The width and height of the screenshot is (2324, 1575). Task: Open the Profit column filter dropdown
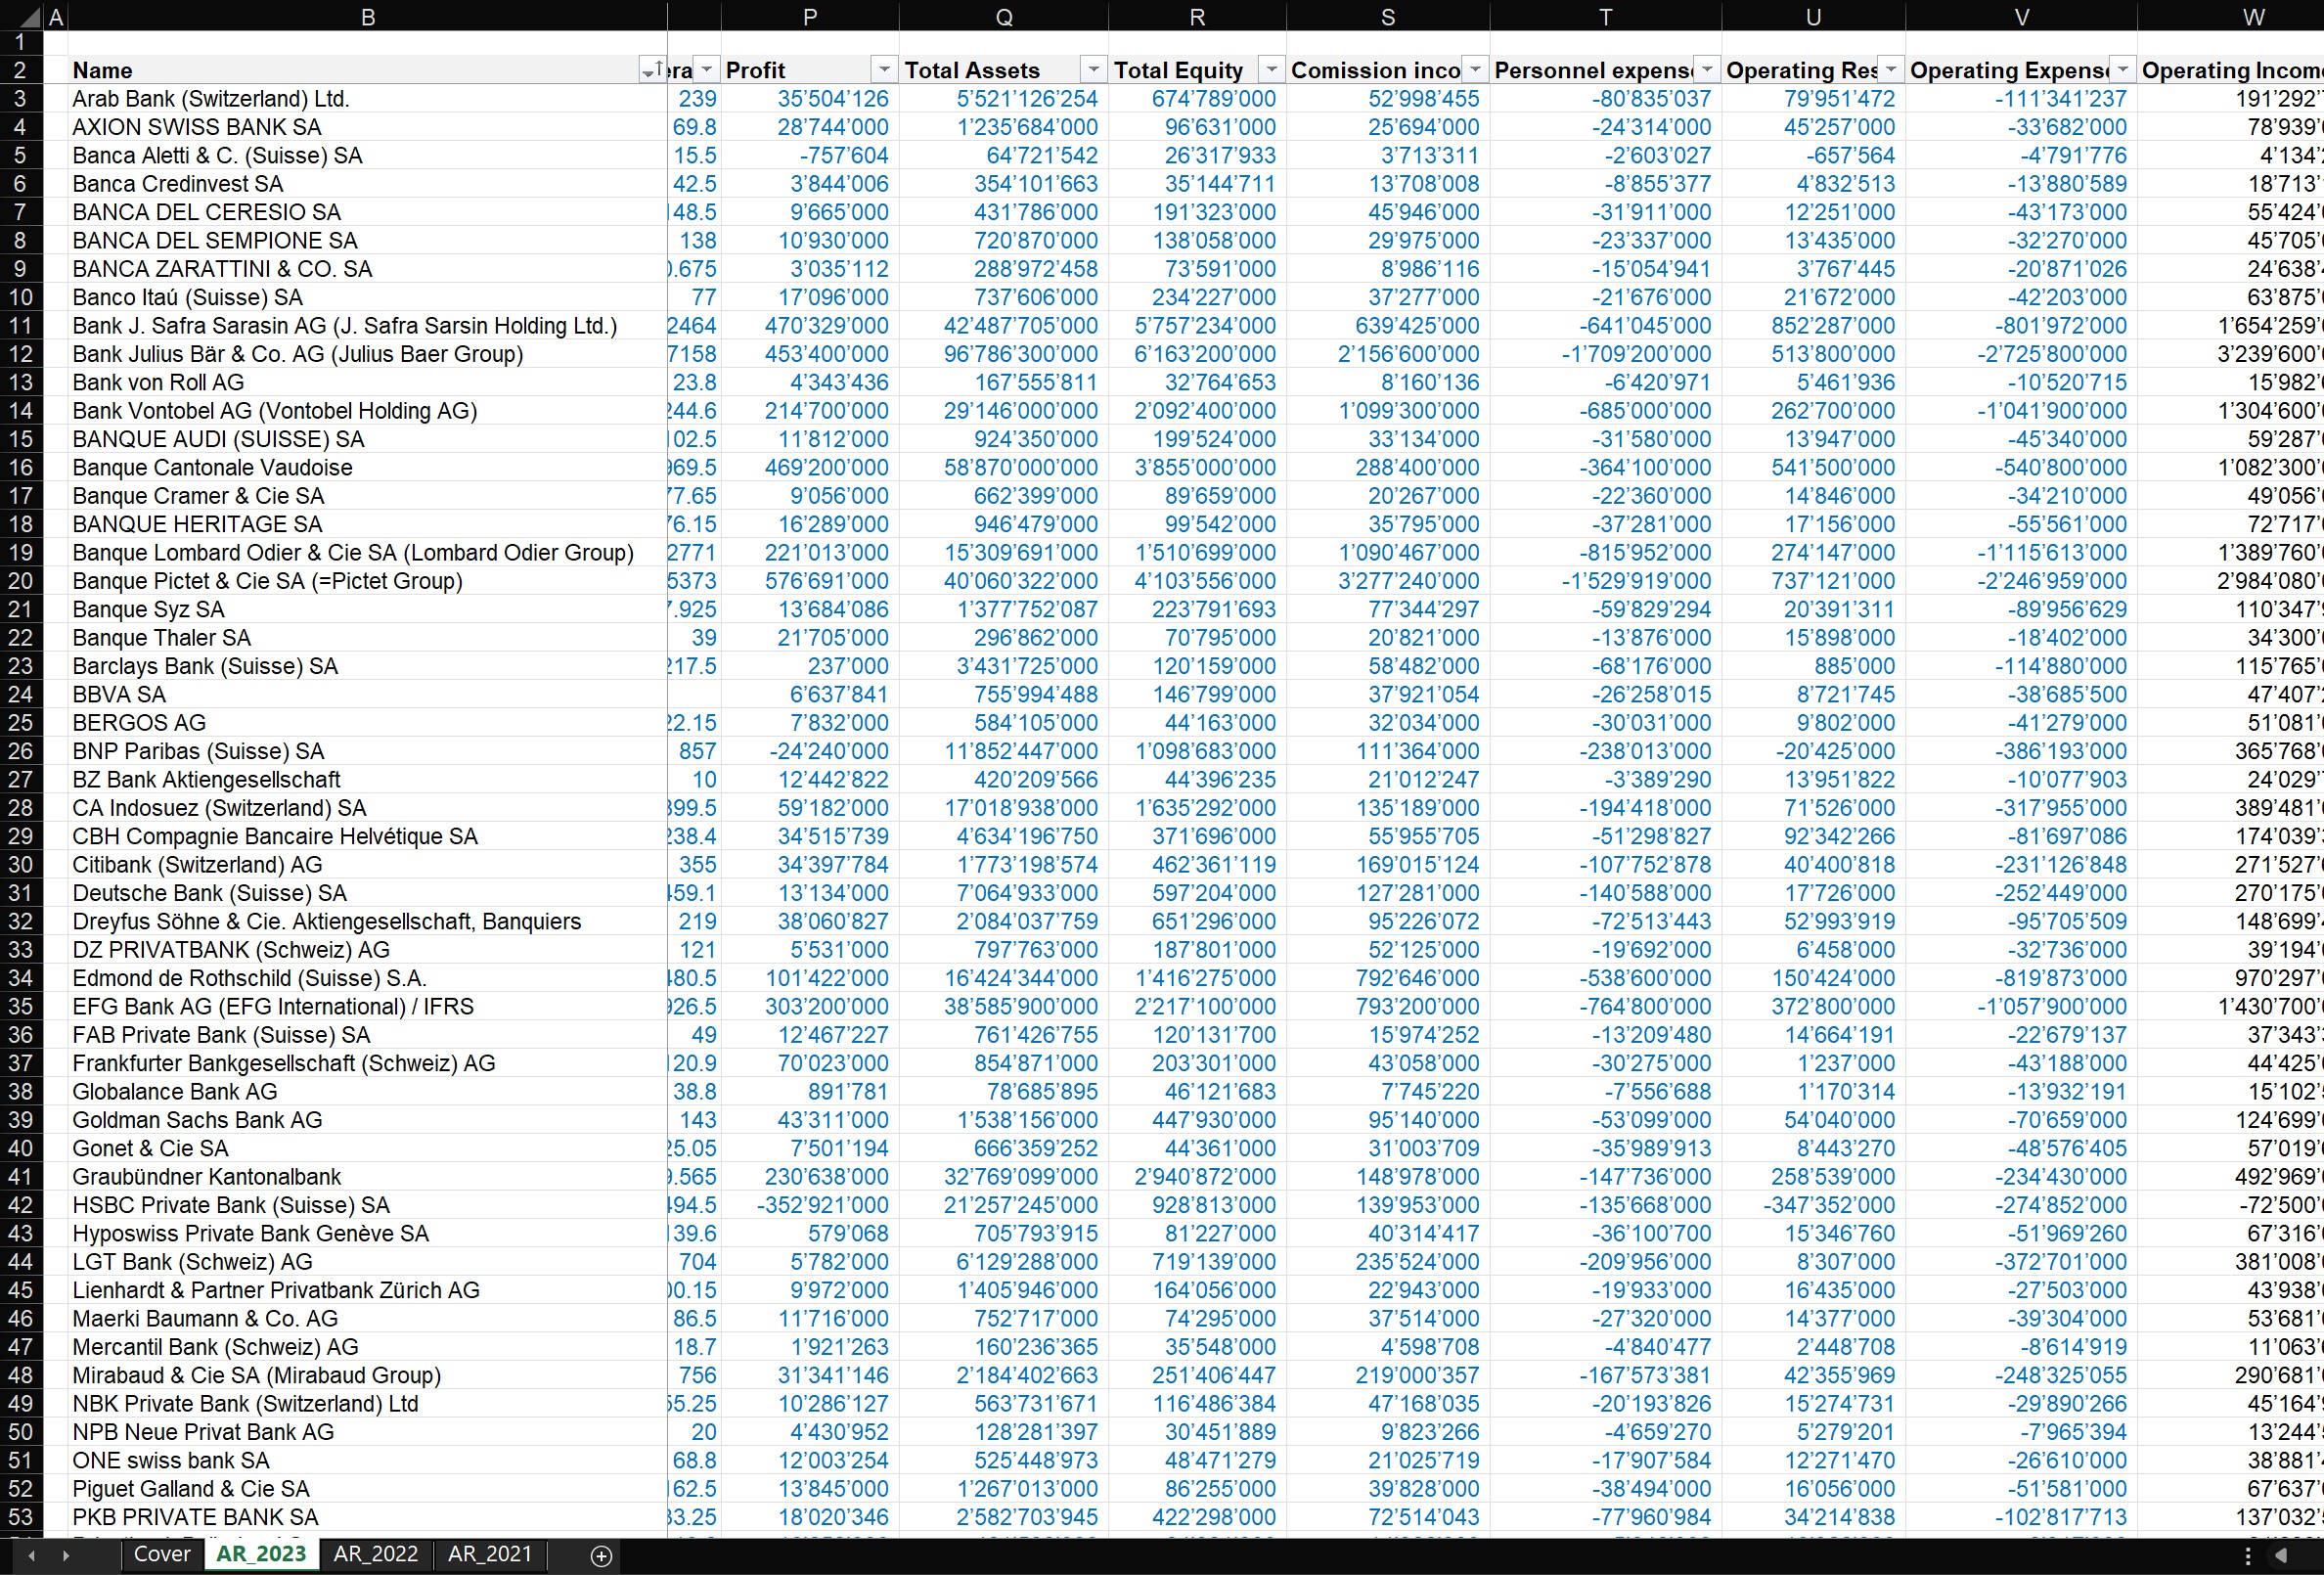[884, 69]
